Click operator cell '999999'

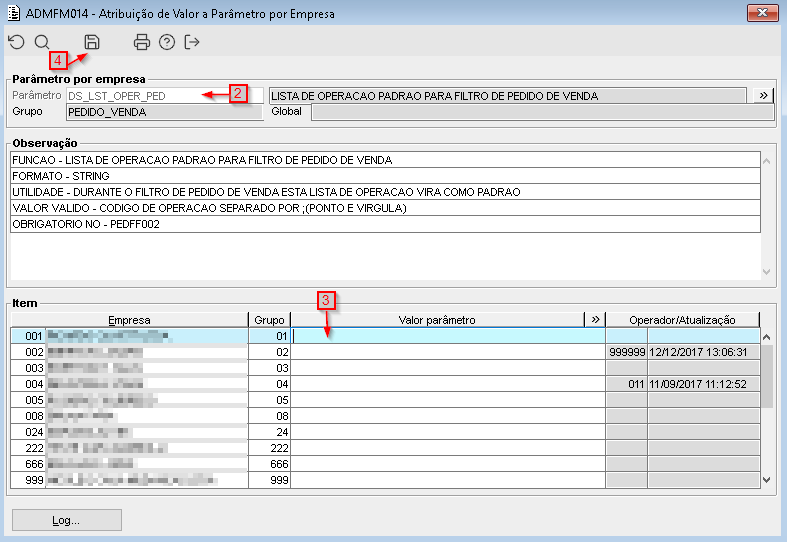point(626,352)
